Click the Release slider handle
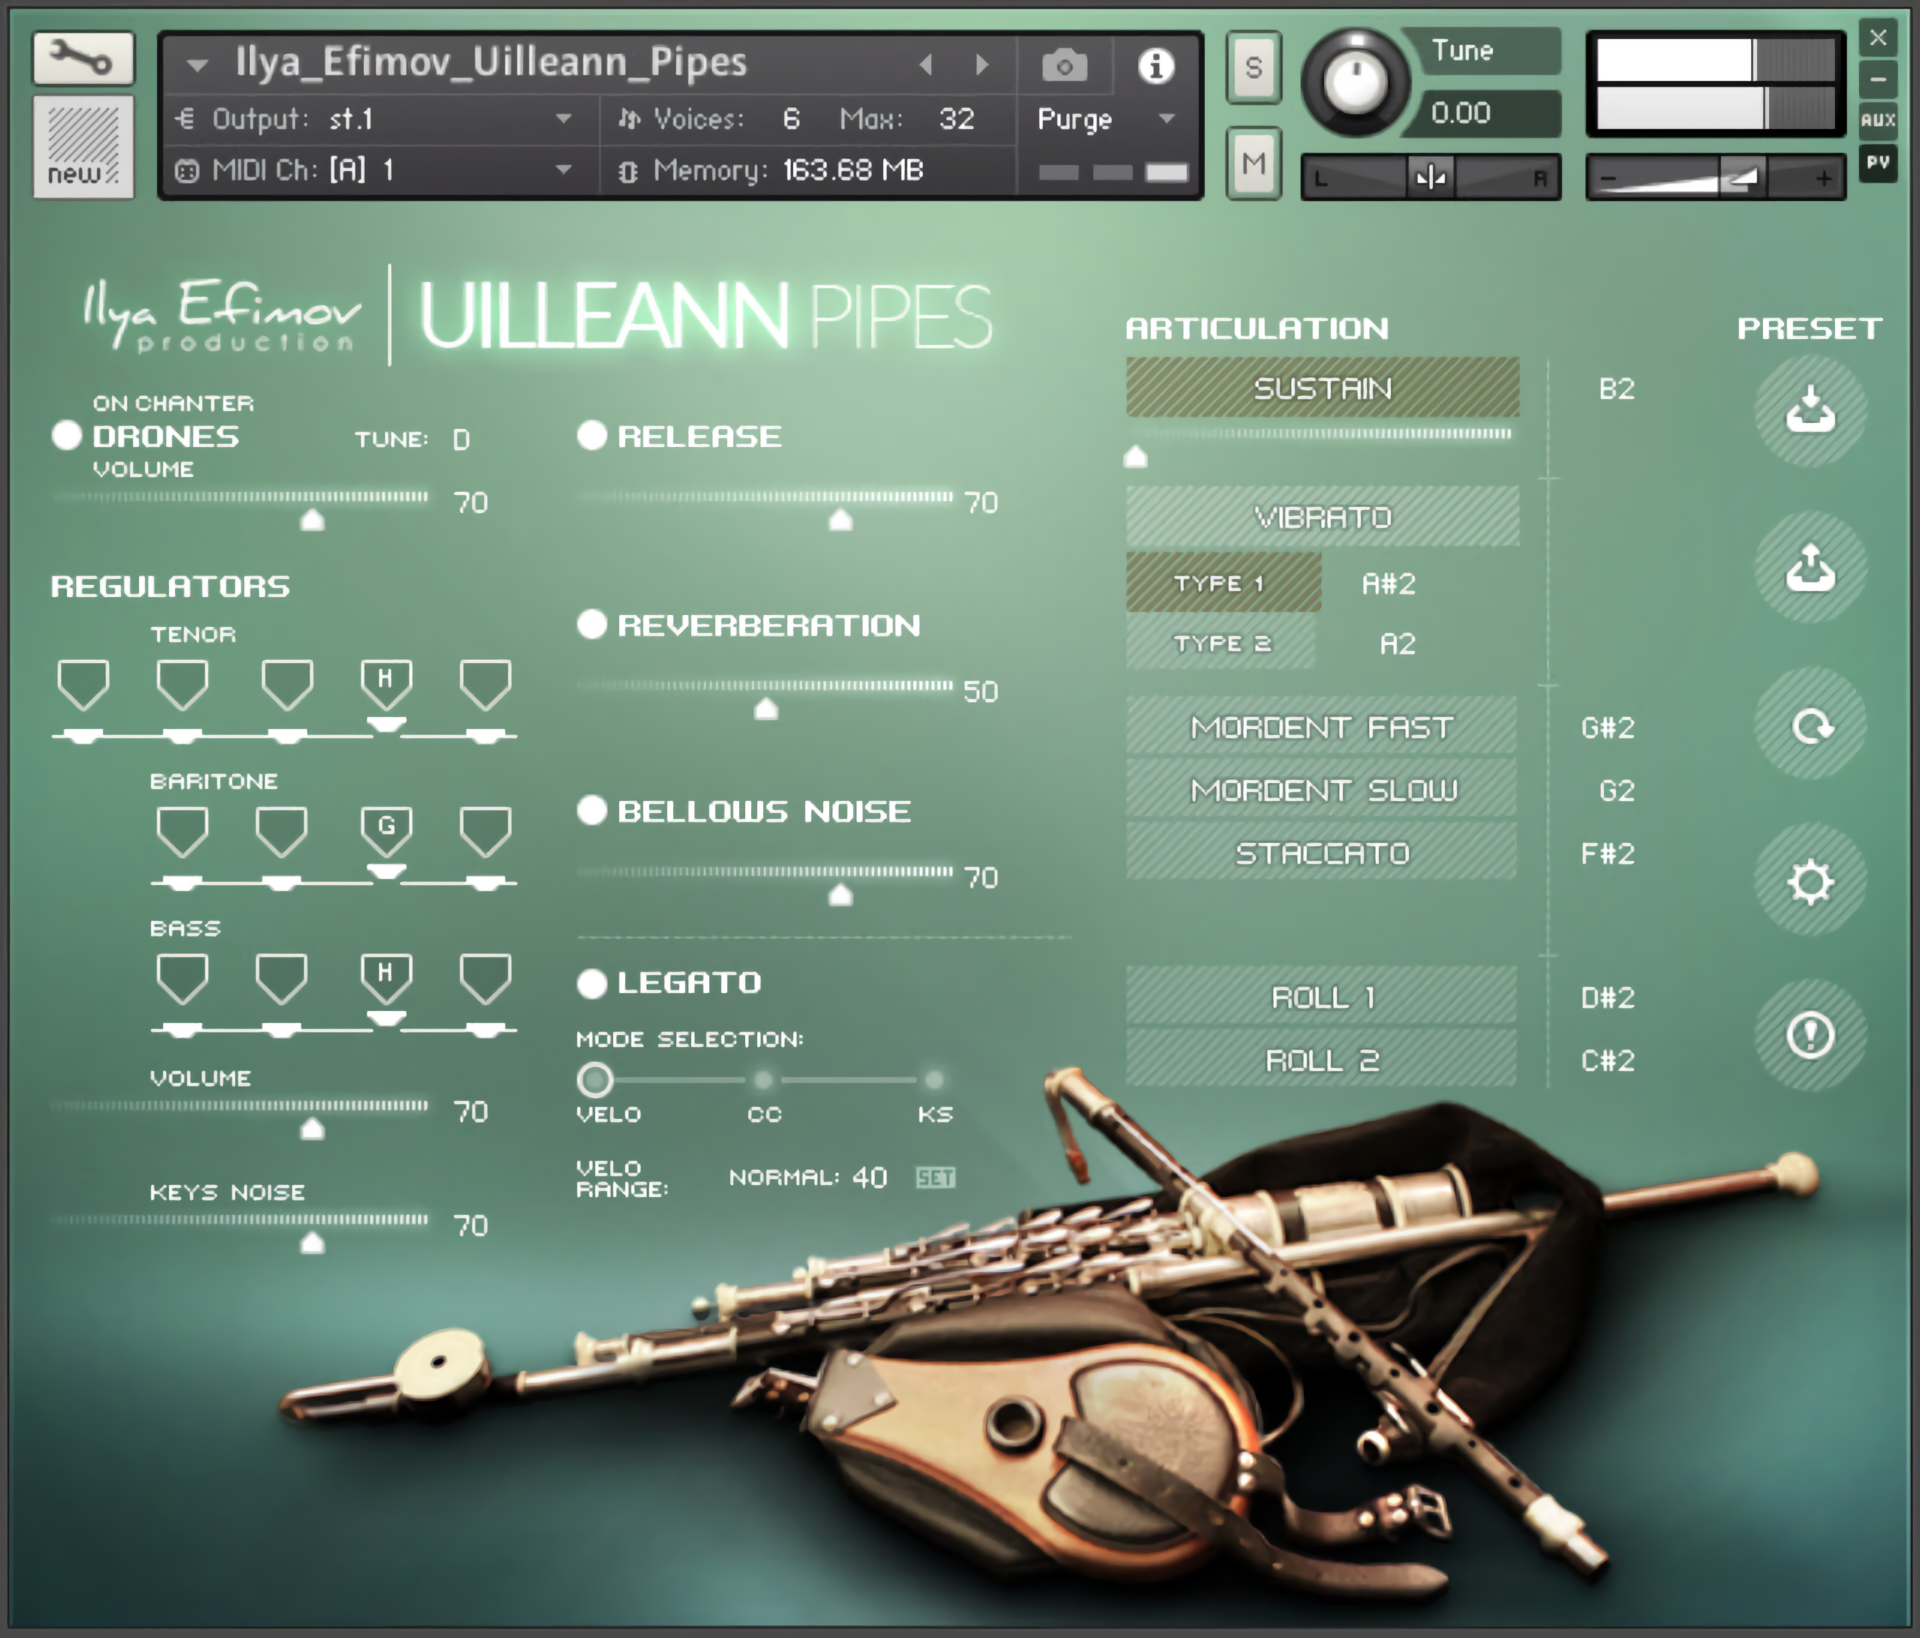 click(x=840, y=519)
